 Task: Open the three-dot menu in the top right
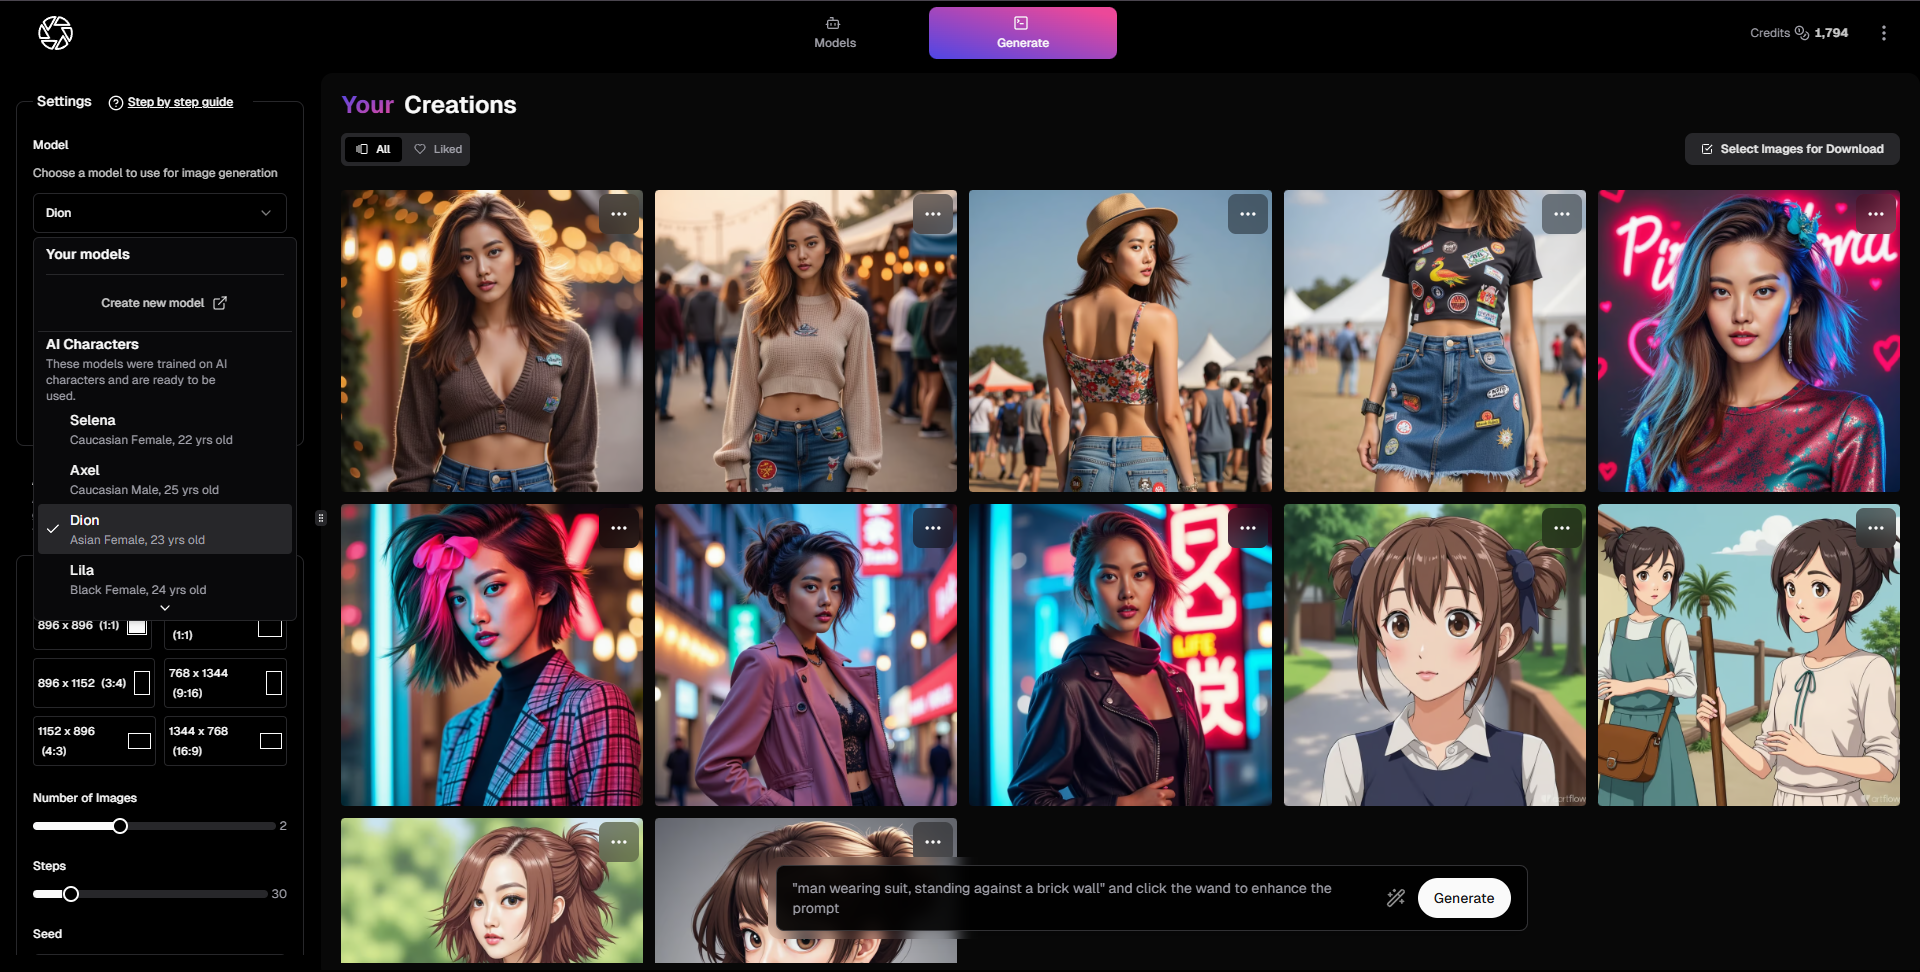pyautogui.click(x=1884, y=32)
